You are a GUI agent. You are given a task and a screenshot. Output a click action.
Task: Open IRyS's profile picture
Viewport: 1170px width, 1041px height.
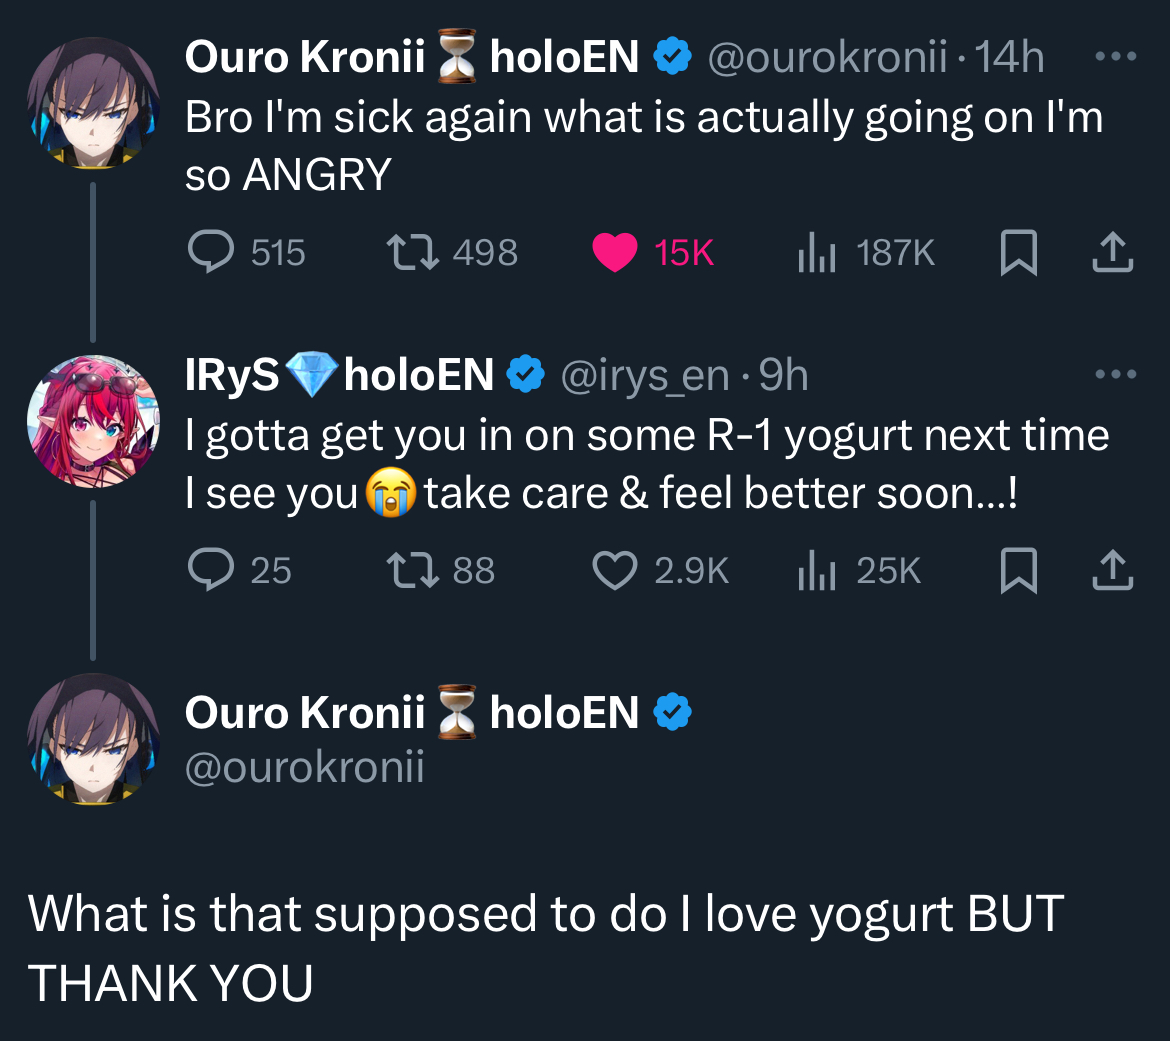pos(93,421)
